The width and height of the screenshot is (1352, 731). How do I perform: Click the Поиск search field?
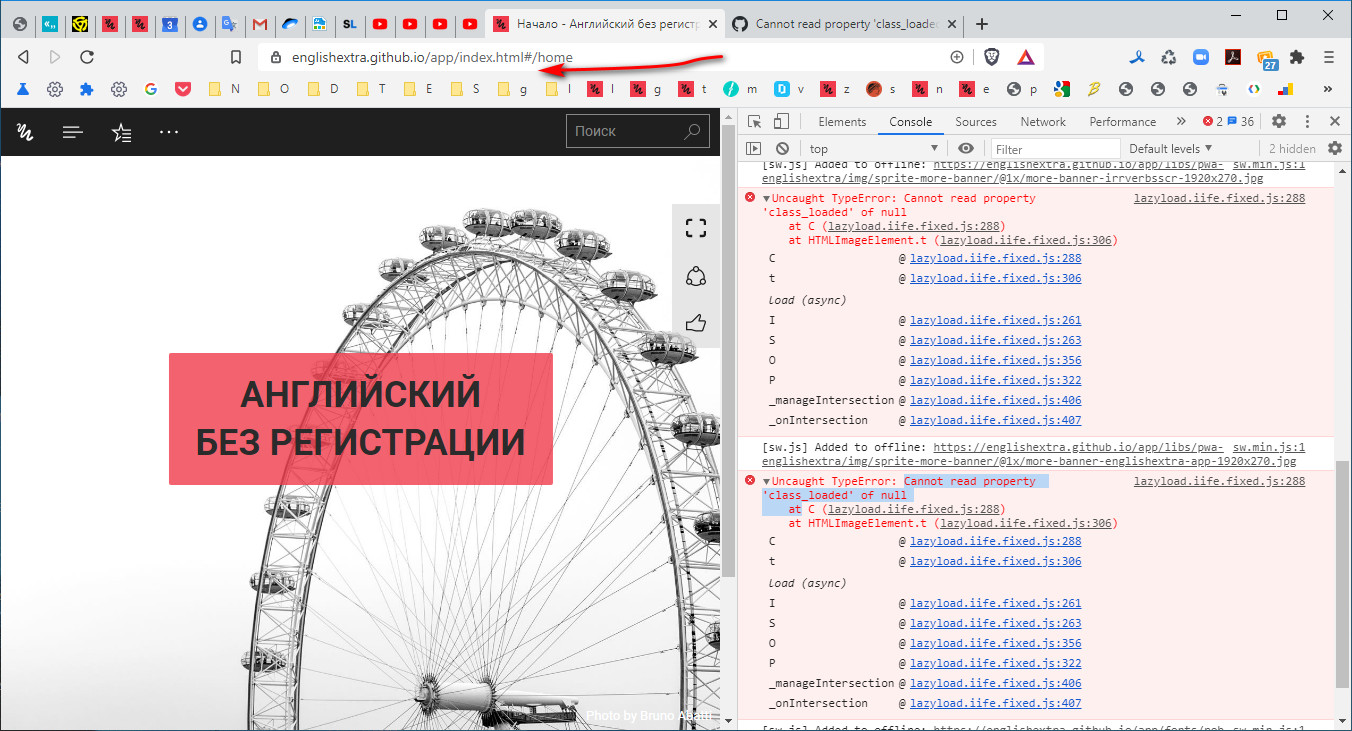coord(638,131)
